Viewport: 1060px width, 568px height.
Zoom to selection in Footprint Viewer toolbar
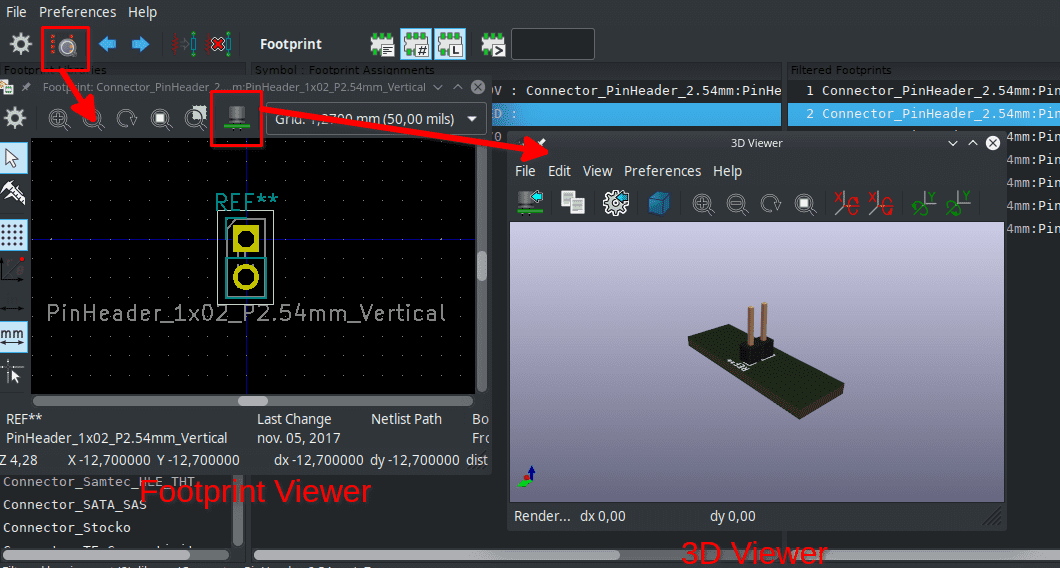click(x=195, y=118)
